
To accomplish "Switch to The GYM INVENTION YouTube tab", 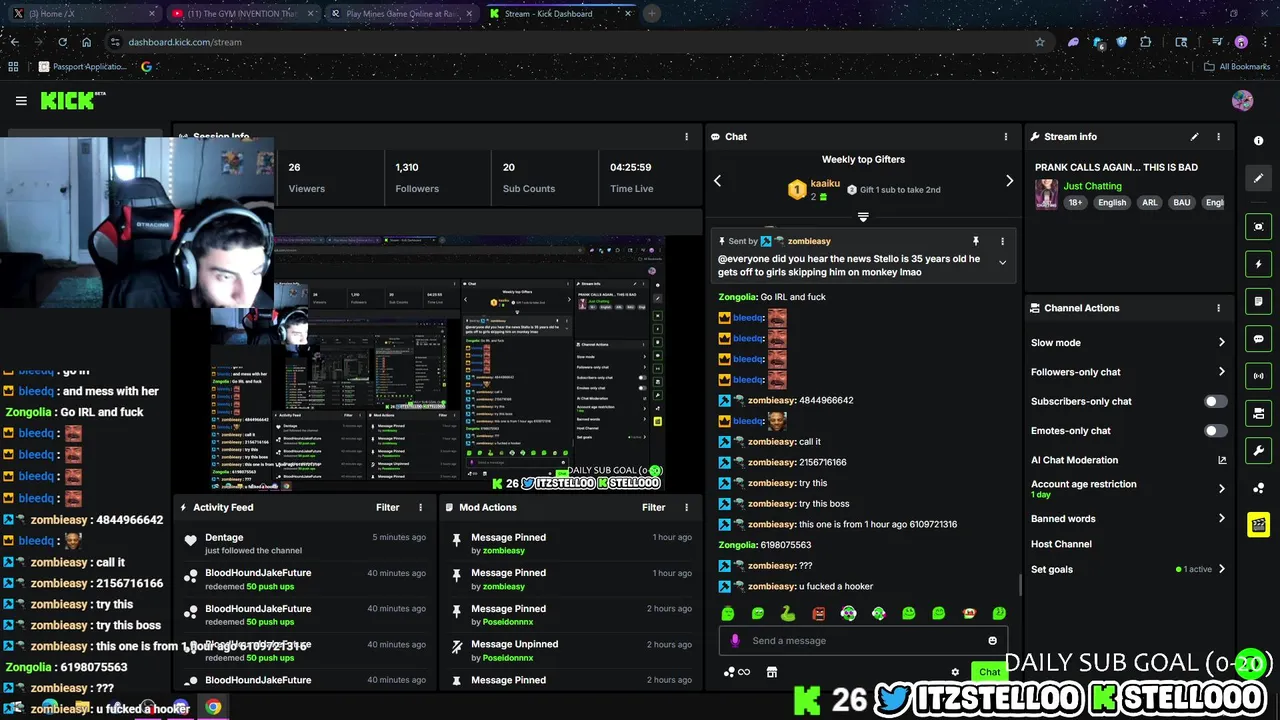I will [x=243, y=14].
